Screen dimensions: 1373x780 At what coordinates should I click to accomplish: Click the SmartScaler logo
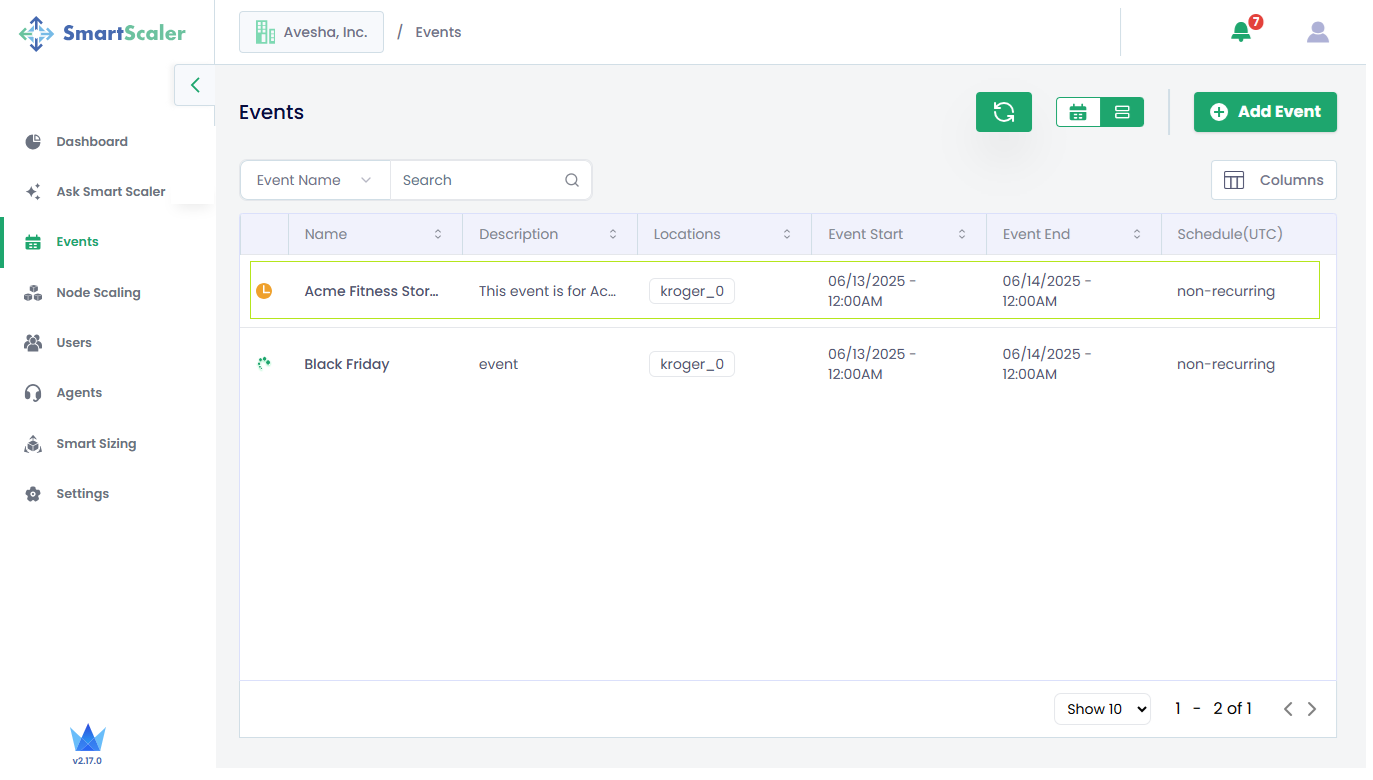[x=102, y=33]
